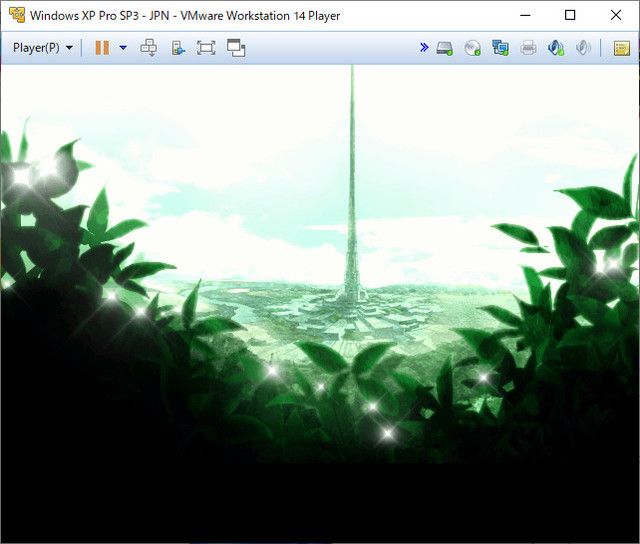This screenshot has width=640, height=544.
Task: Expand the hidden devices chevron
Action: click(x=424, y=47)
